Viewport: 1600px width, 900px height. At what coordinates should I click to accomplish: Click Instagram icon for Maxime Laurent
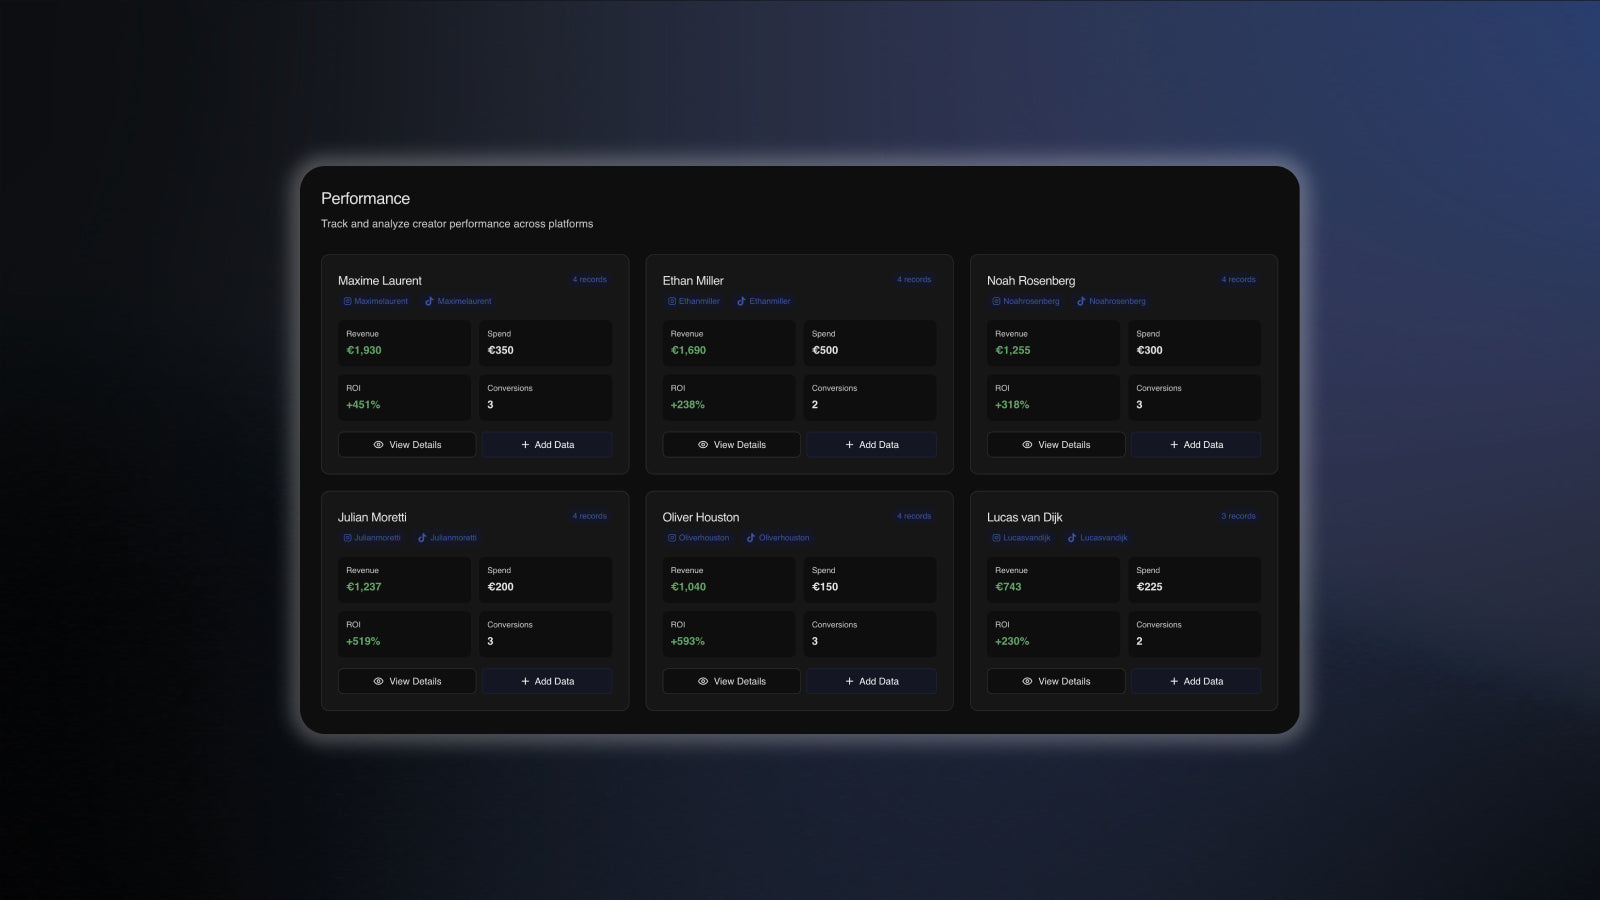coord(347,301)
